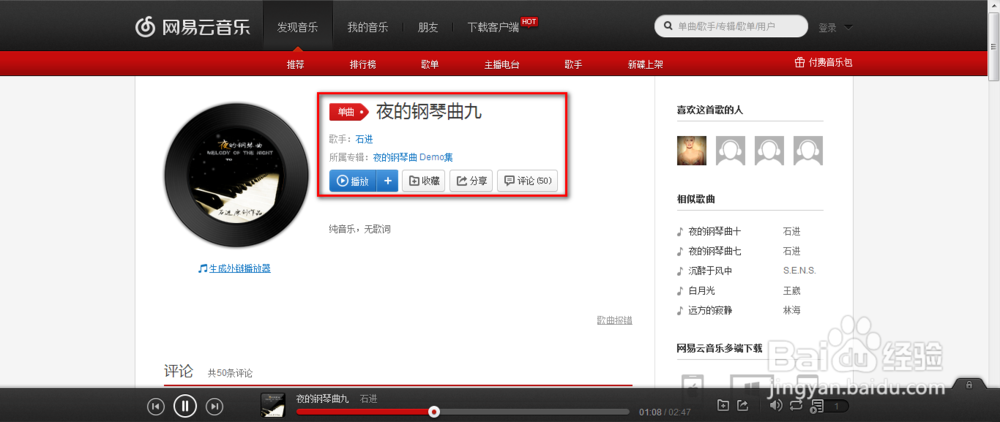Screen dimensions: 1000x422
Task: Click music note icon beside 夜的钢琴曲十
Action: click(x=680, y=231)
